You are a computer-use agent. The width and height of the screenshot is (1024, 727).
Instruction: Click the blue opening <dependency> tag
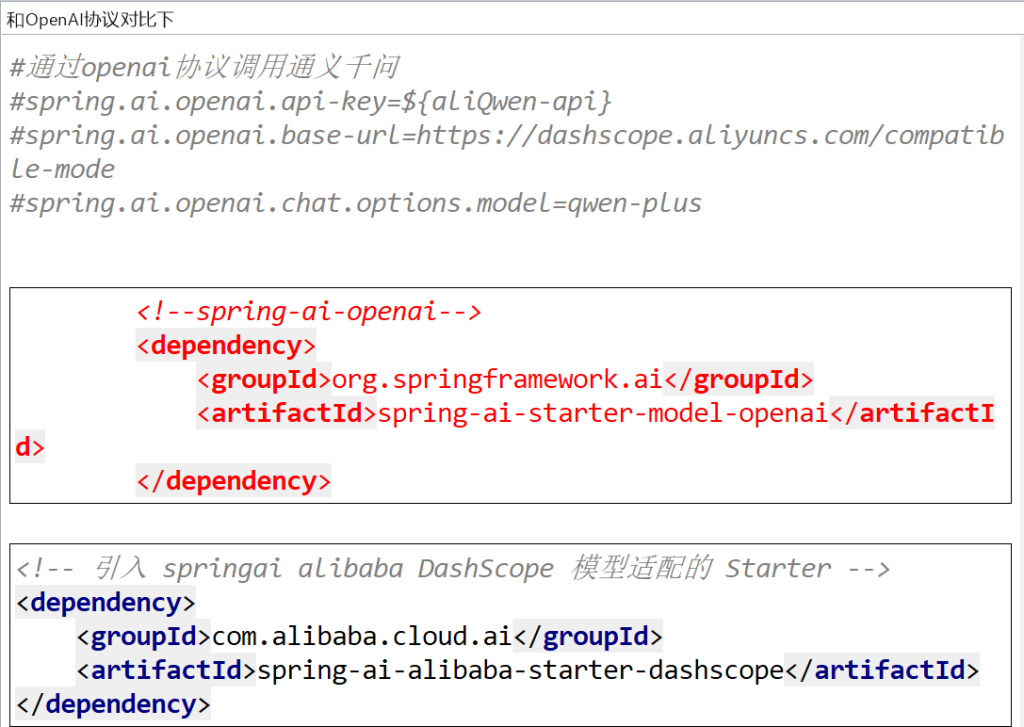(x=106, y=603)
